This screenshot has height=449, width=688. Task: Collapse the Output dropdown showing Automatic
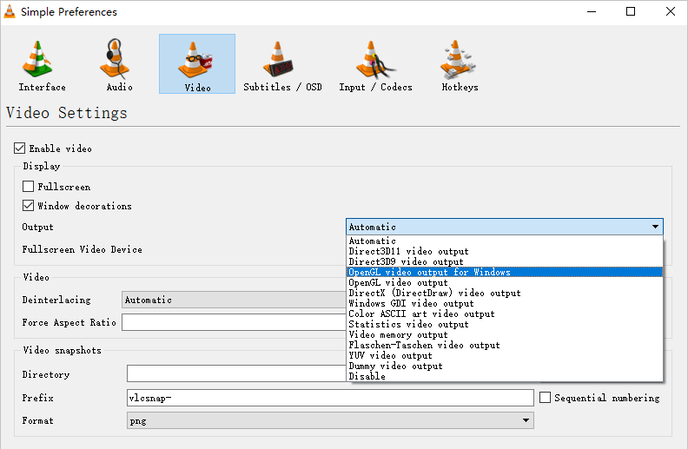pos(505,227)
